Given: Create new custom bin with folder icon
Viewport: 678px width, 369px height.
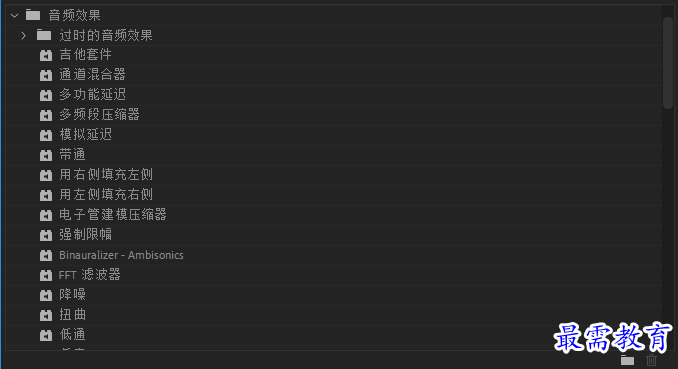Looking at the screenshot, I should [627, 360].
